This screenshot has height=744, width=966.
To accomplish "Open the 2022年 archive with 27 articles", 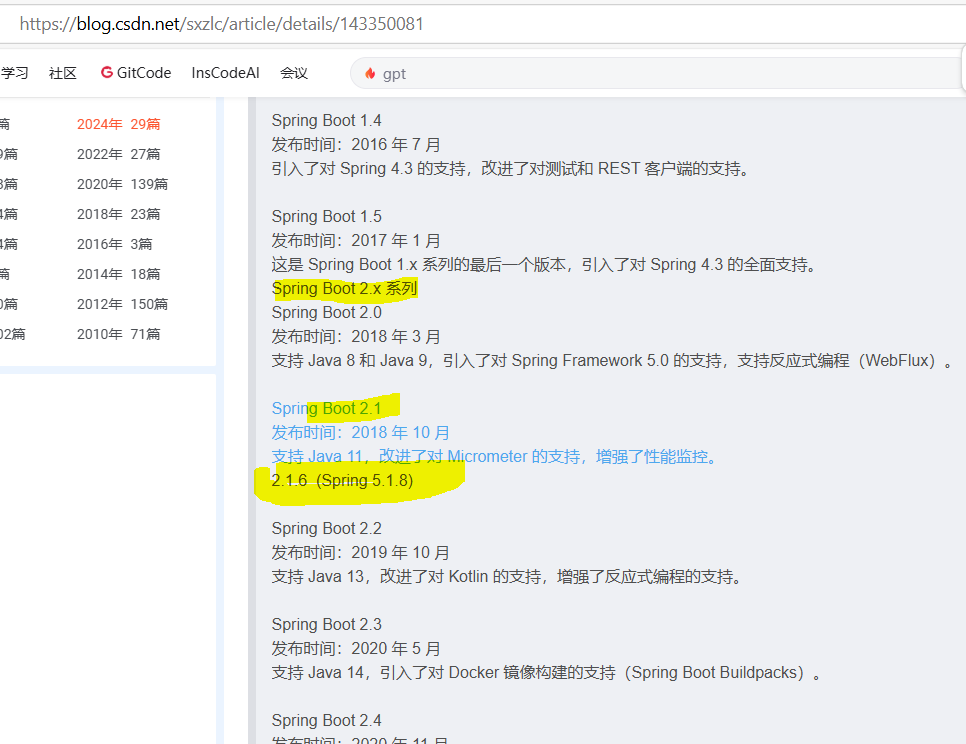I will point(120,153).
